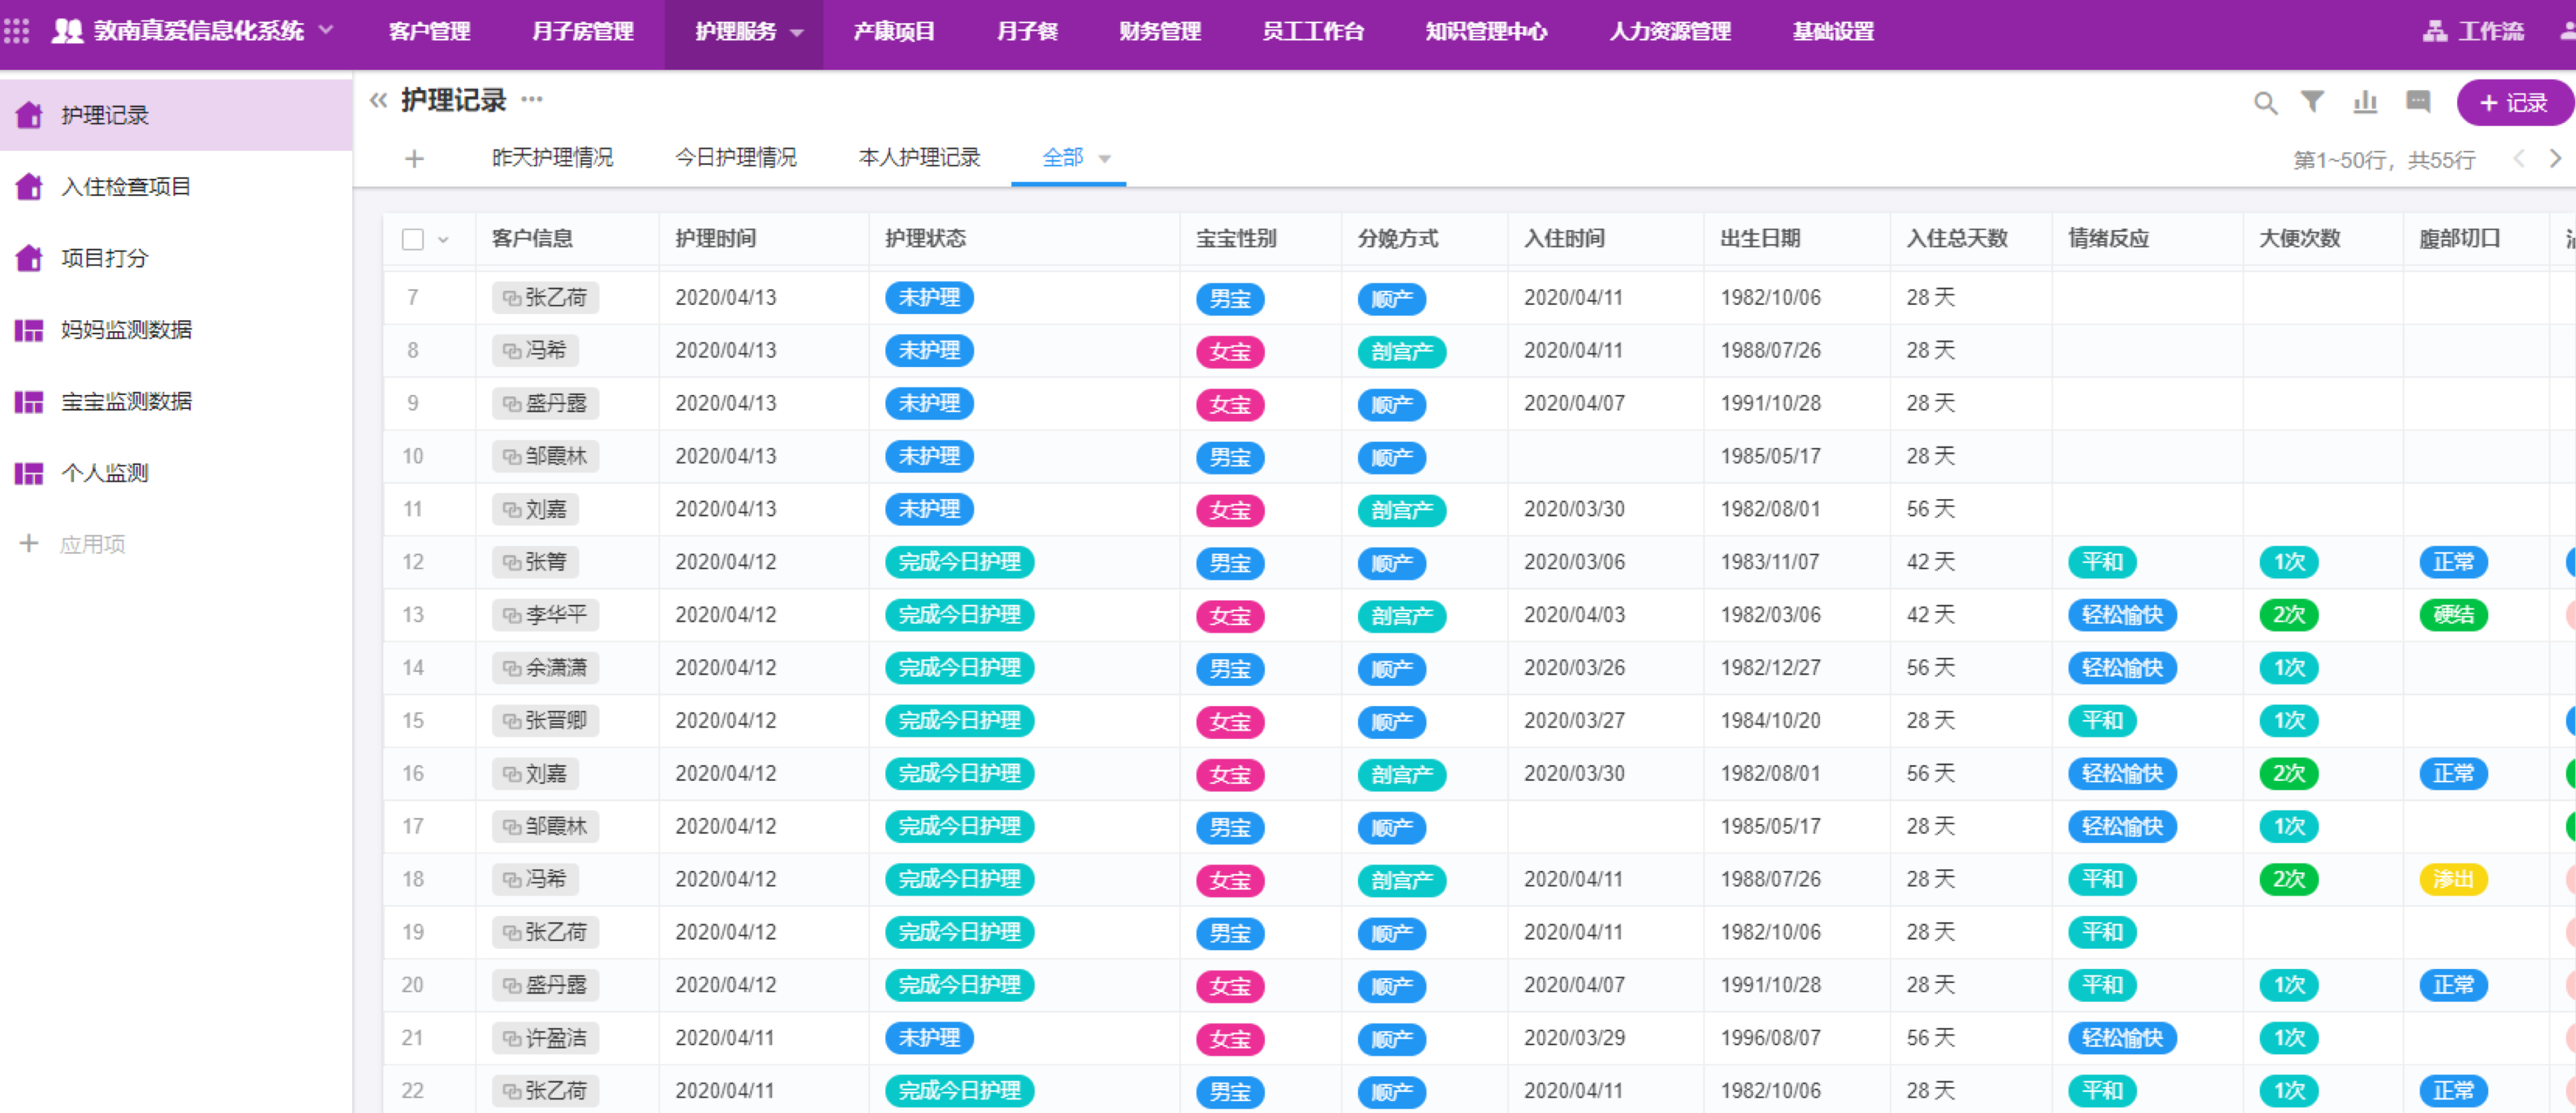Open 人力资源管理 menu

click(1670, 31)
